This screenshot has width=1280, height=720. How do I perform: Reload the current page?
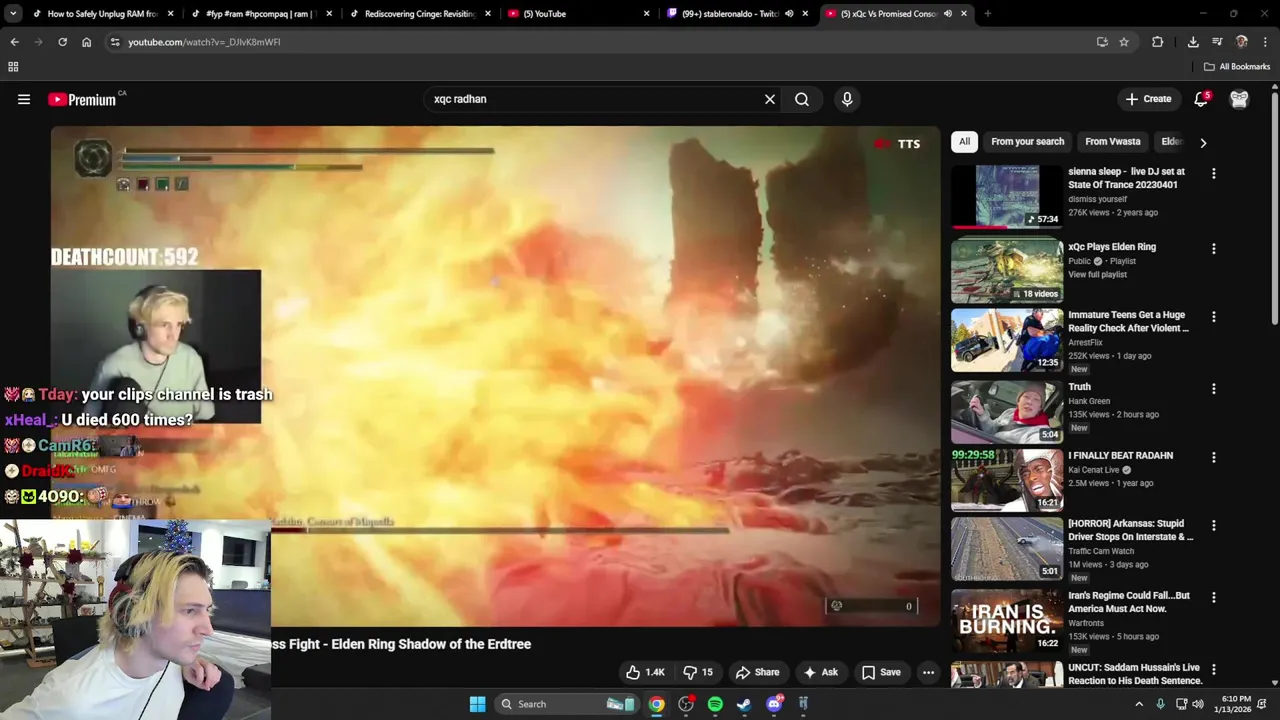click(62, 42)
